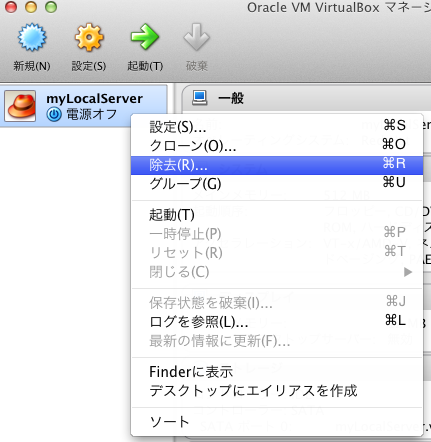Choose Finderに表示 in the context menu
The height and width of the screenshot is (442, 431).
[277, 372]
